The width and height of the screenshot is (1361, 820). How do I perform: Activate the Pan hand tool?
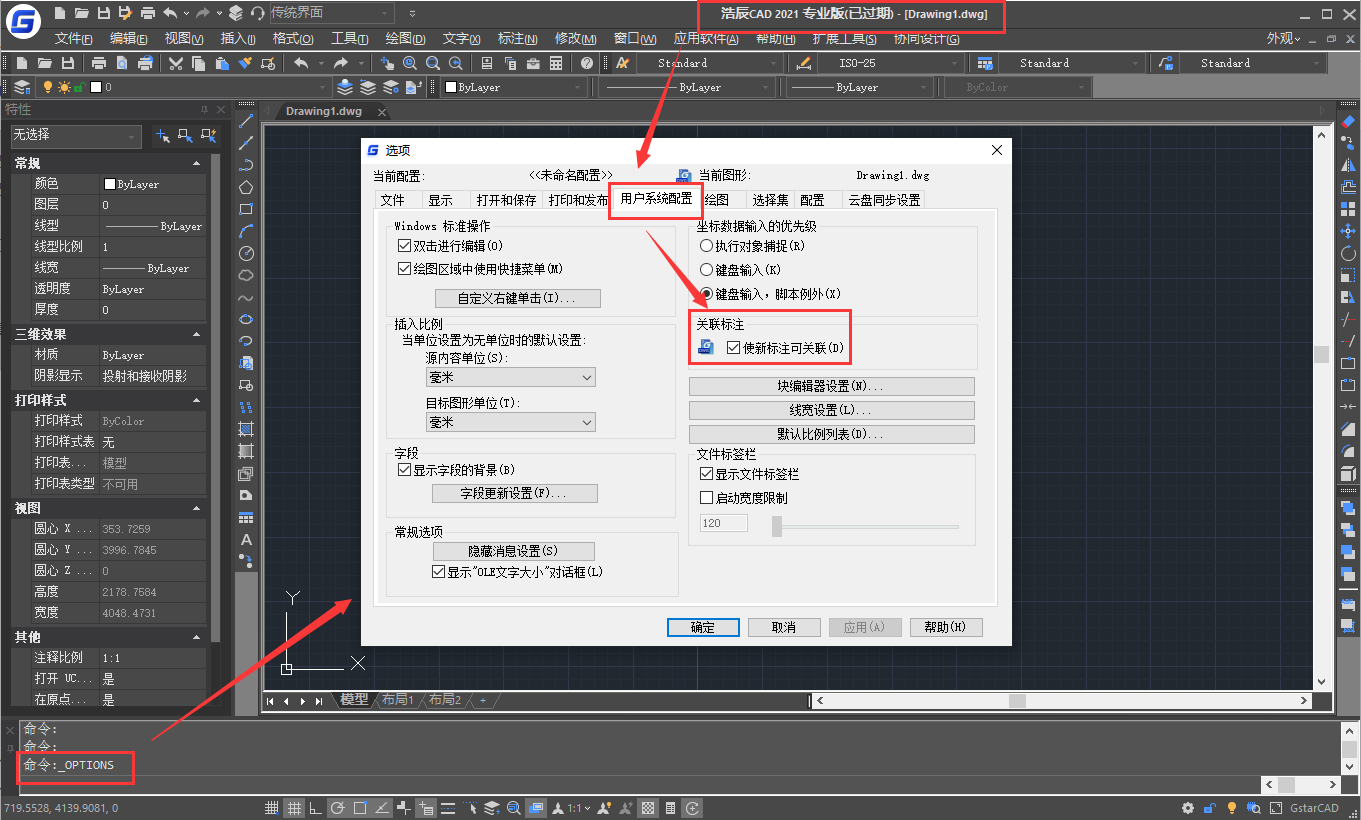click(x=387, y=63)
